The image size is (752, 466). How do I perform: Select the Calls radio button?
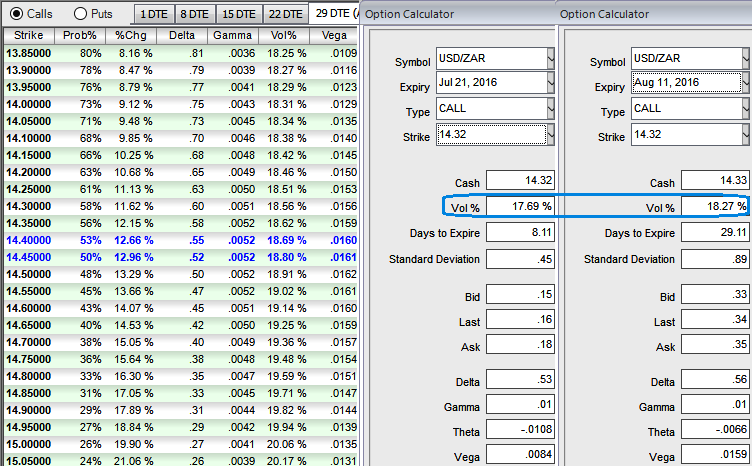tap(12, 14)
